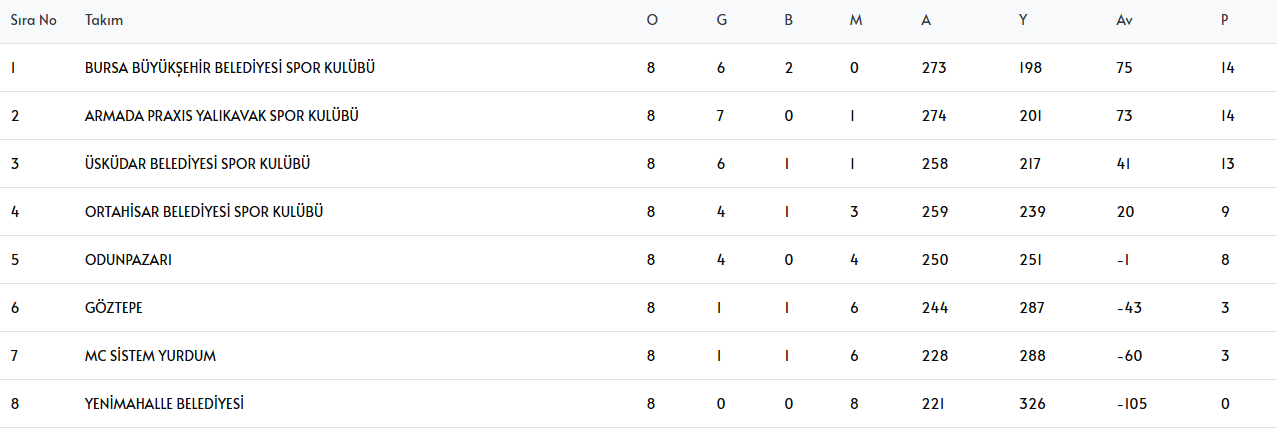This screenshot has width=1277, height=428.
Task: Click the B (draws) column header
Action: coord(788,21)
